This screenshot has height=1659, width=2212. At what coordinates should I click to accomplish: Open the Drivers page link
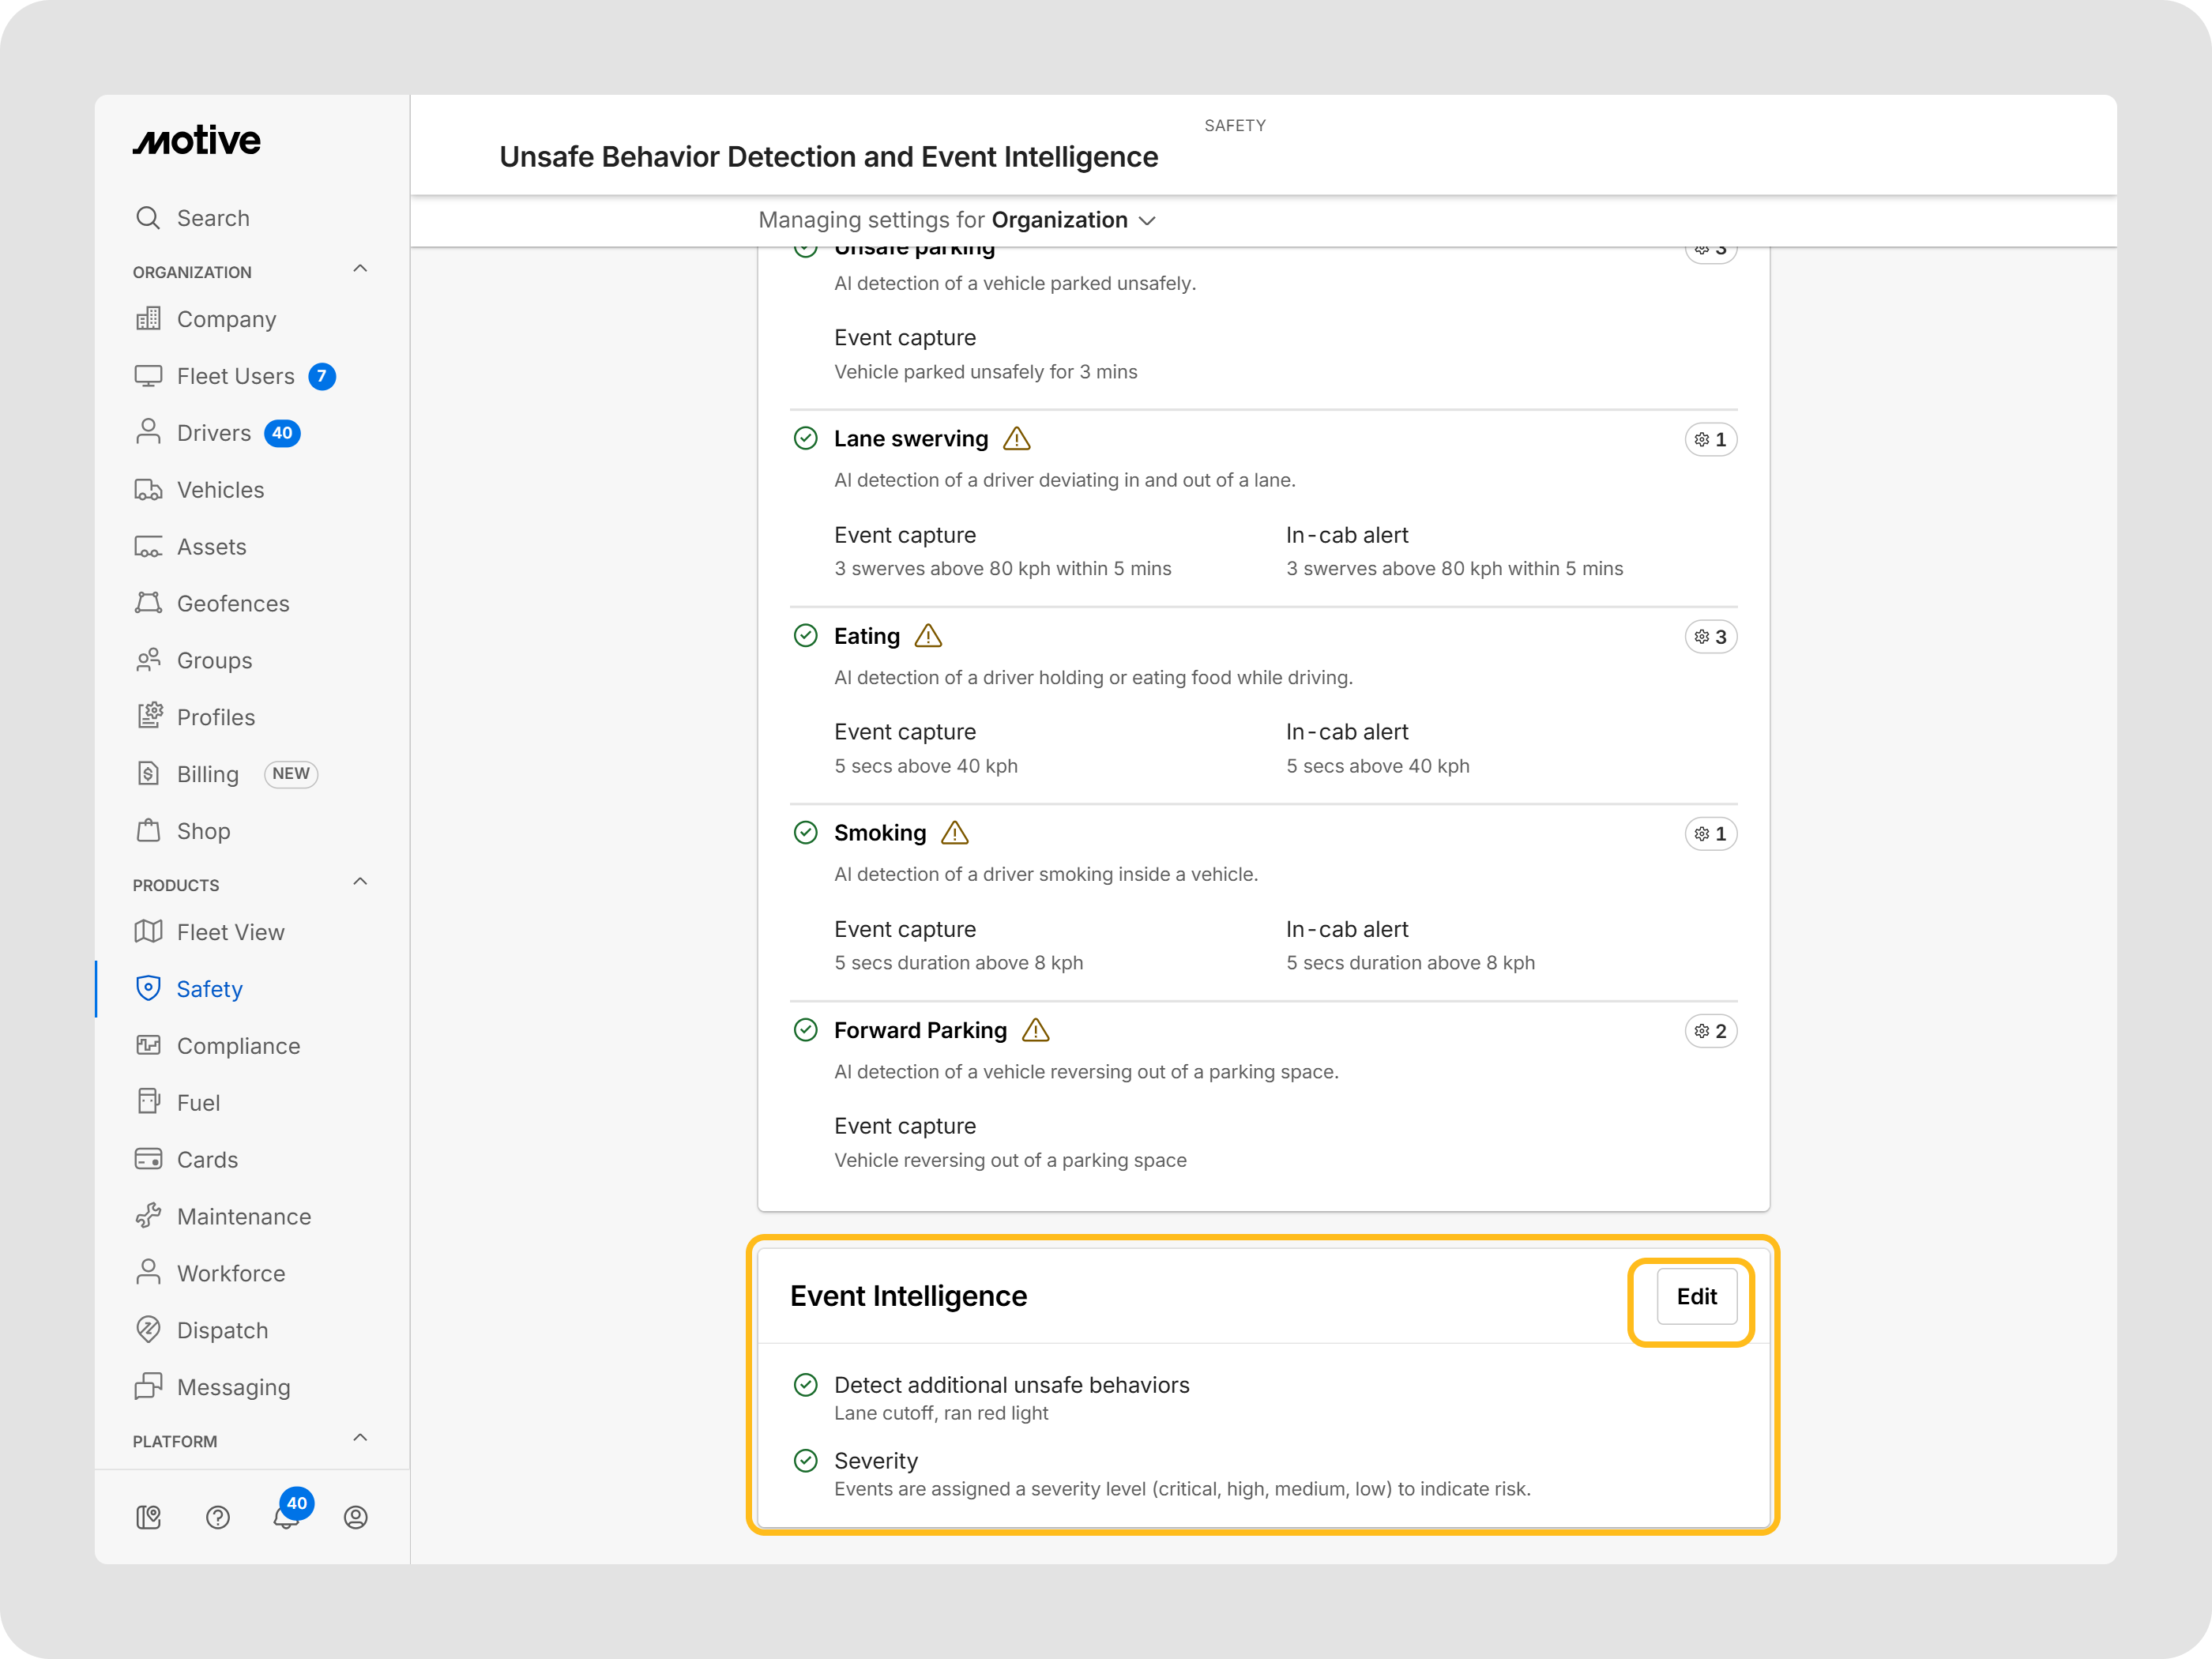click(x=213, y=433)
